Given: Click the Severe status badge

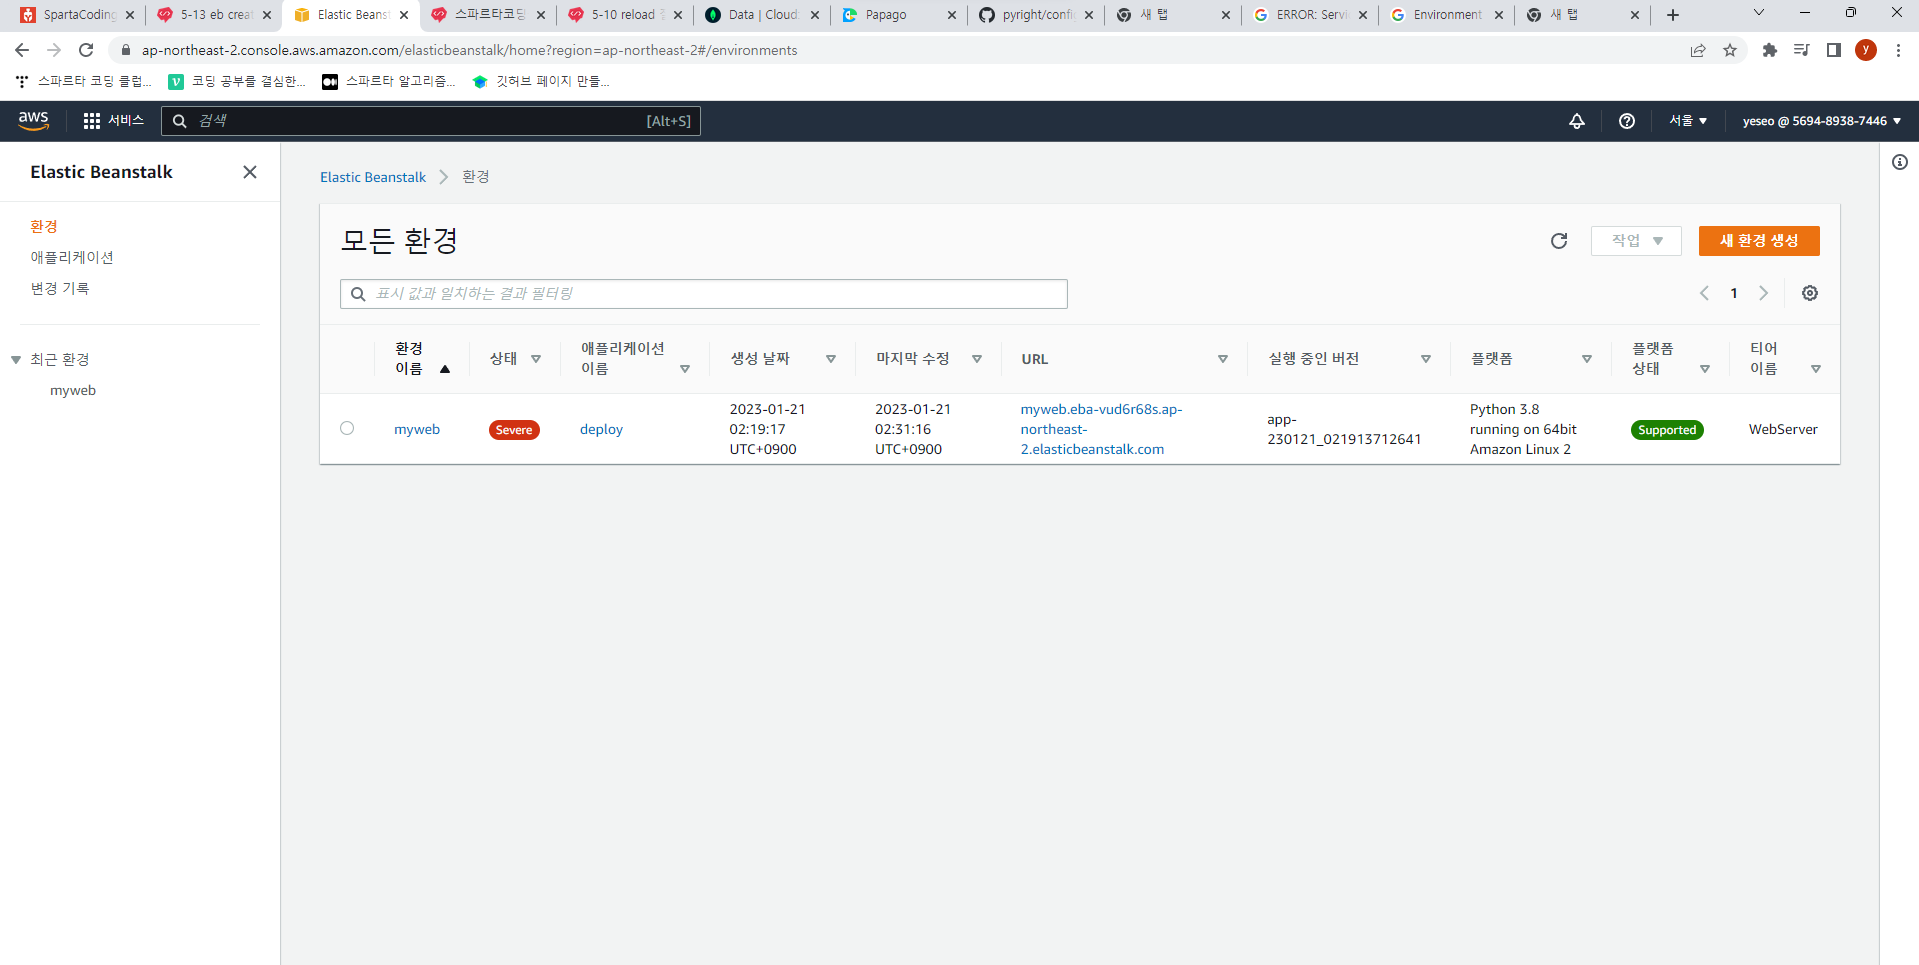Looking at the screenshot, I should tap(514, 430).
